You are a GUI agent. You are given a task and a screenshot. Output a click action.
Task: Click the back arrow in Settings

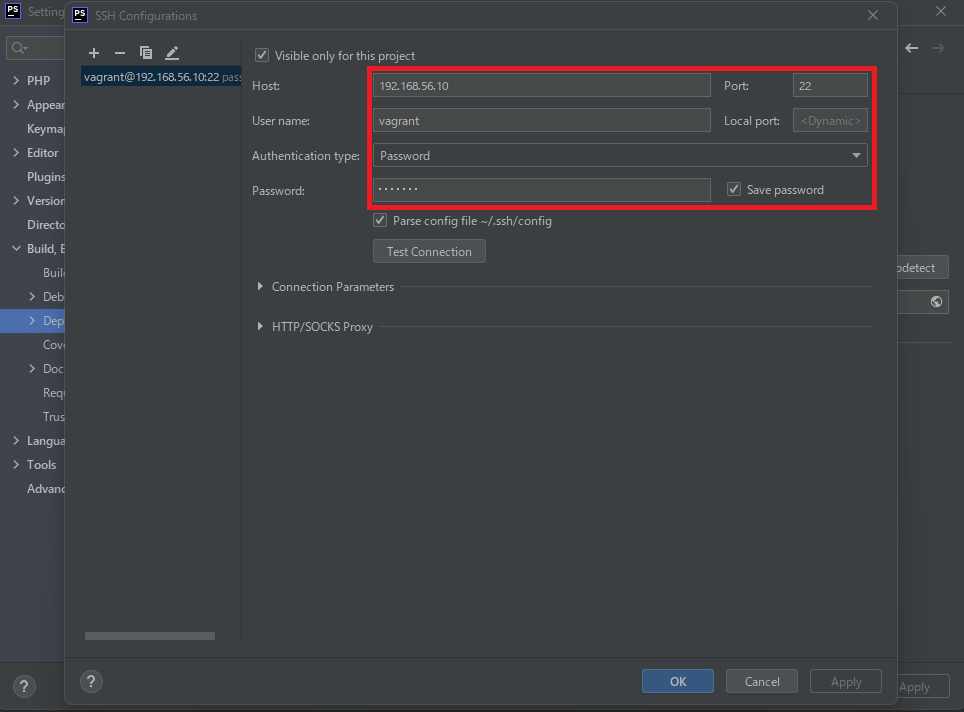[911, 48]
